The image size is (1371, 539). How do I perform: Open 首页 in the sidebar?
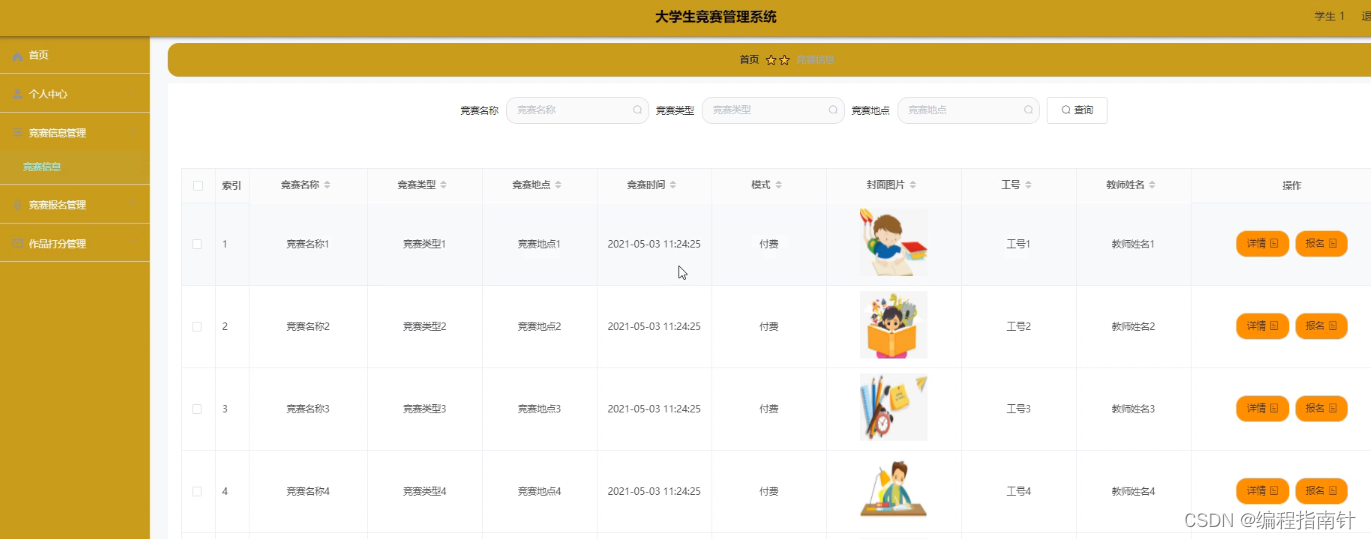[x=75, y=55]
